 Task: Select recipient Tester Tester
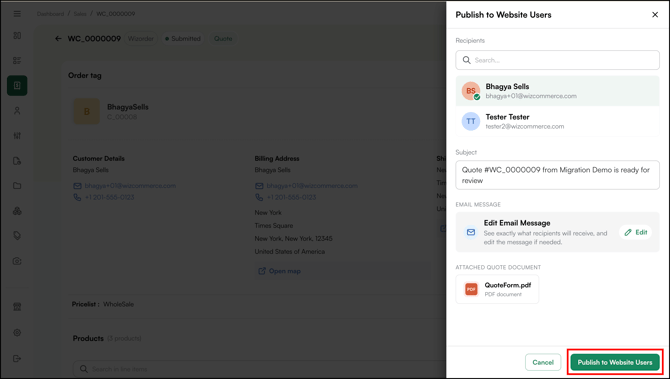click(557, 121)
